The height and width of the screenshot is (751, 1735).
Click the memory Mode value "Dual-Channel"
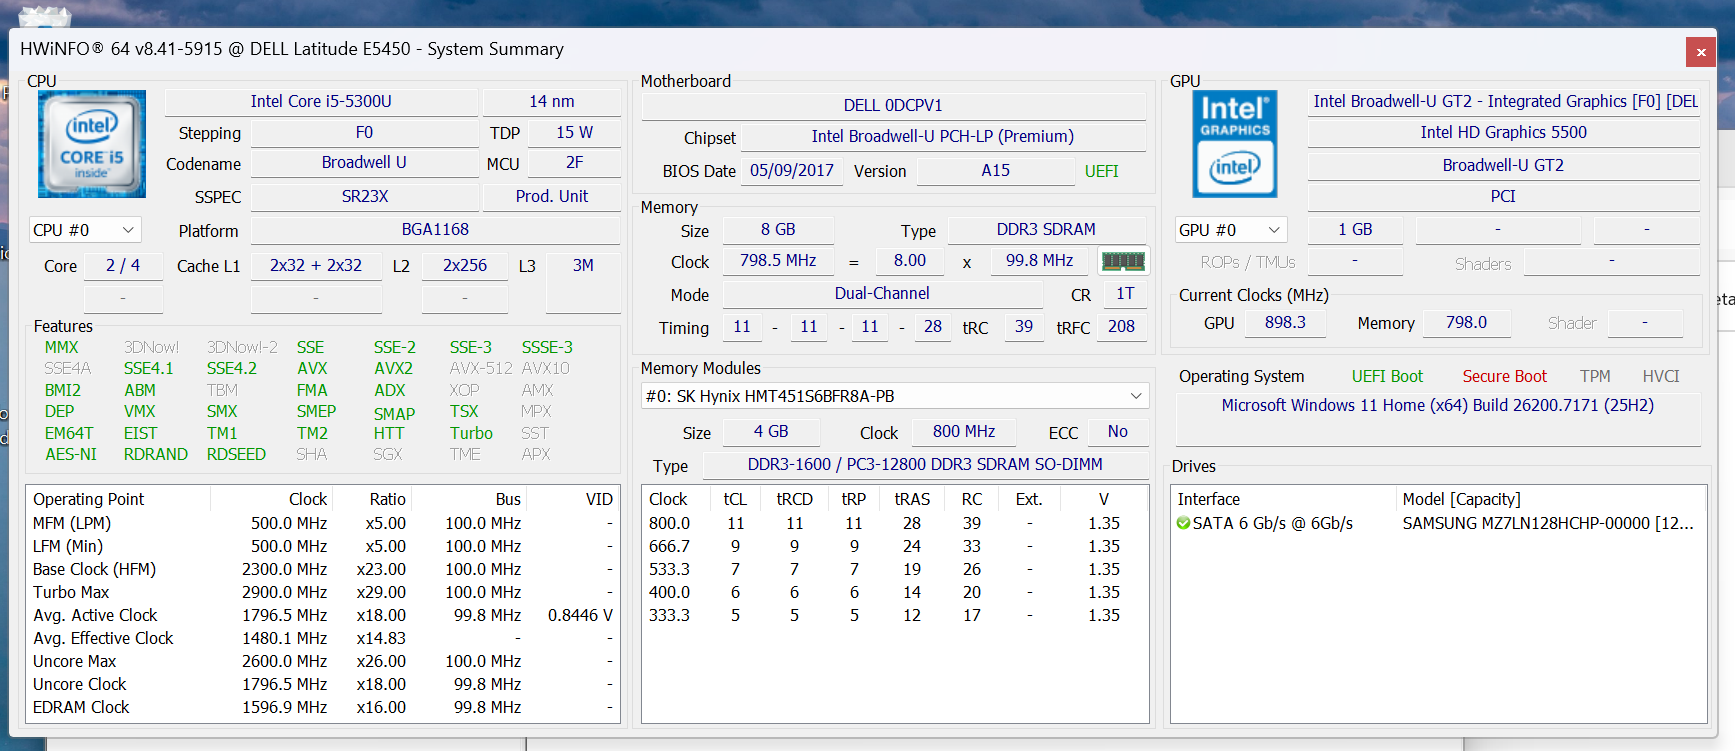coord(882,293)
